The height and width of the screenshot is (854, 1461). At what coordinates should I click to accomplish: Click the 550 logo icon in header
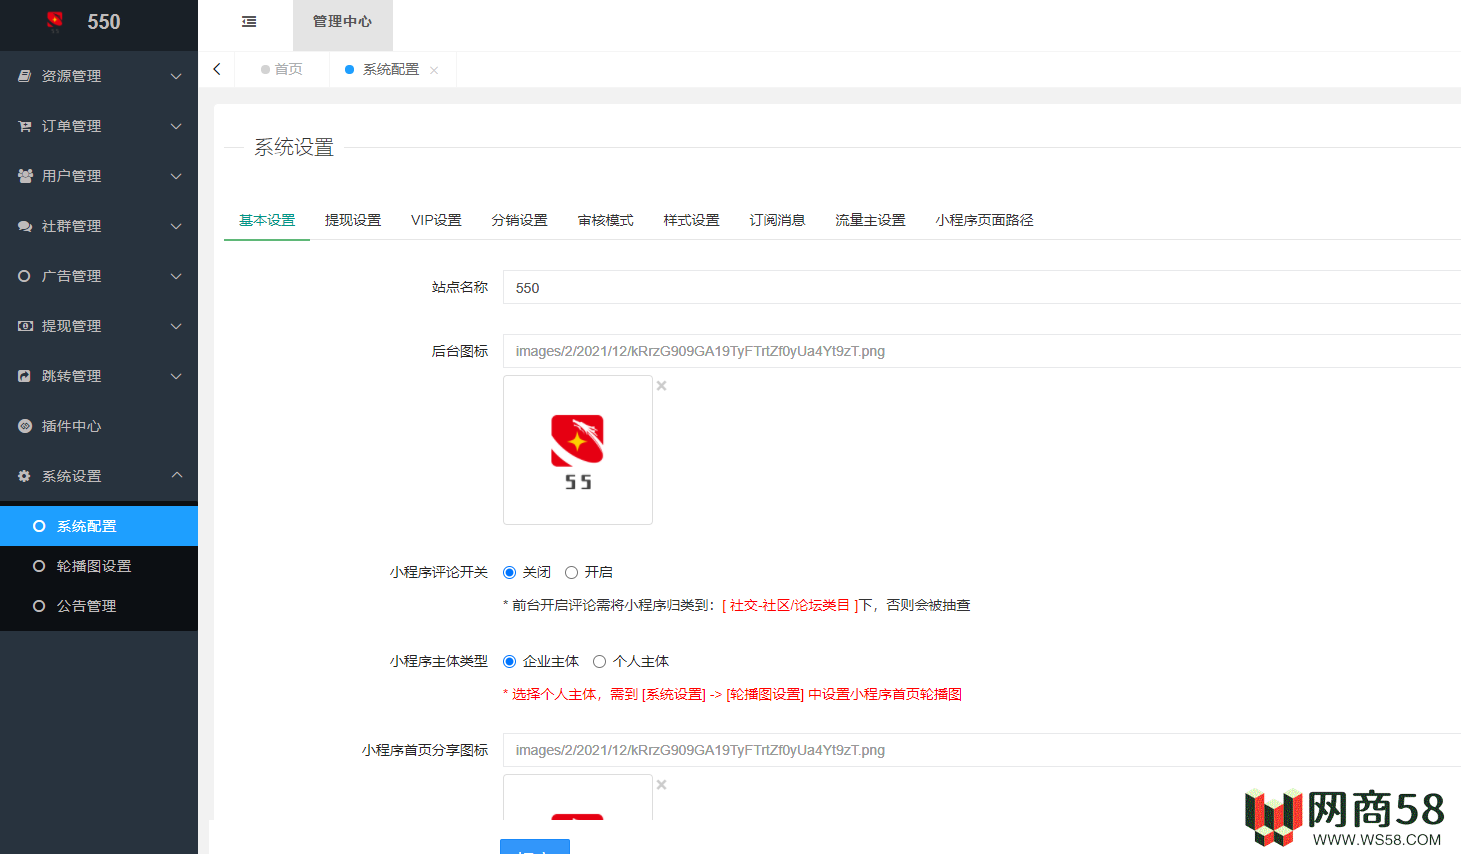(x=55, y=21)
